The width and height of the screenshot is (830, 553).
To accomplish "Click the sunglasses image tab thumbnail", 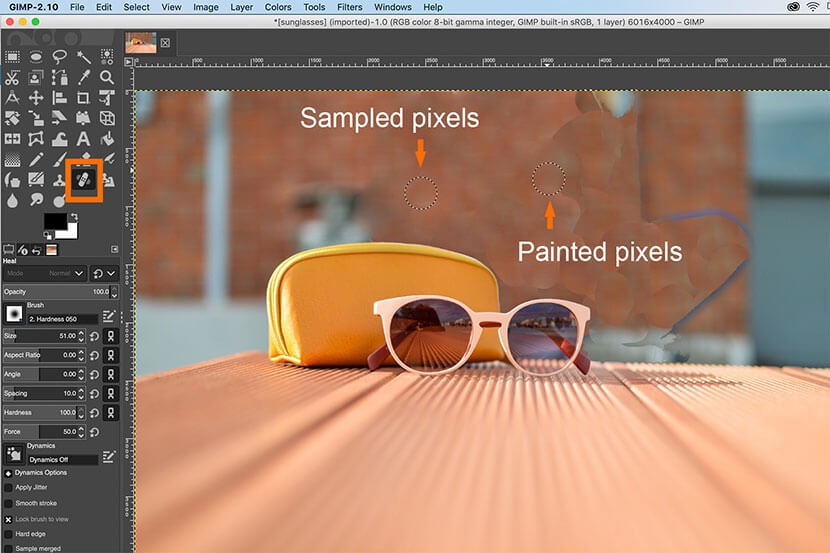I will [141, 42].
